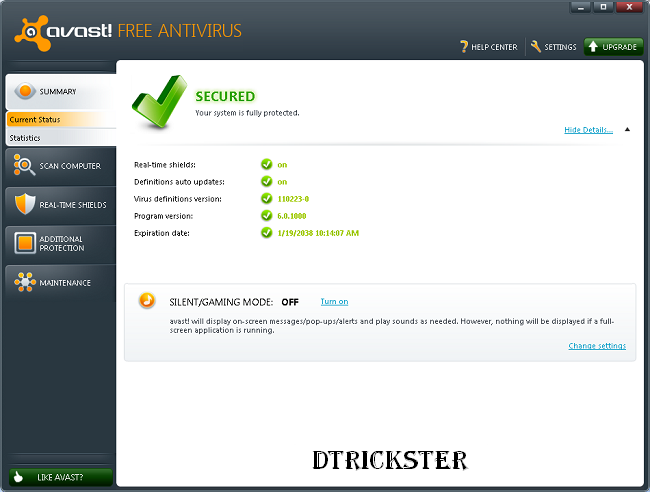Go to Scan Computer section
Image resolution: width=650 pixels, height=492 pixels.
[61, 166]
